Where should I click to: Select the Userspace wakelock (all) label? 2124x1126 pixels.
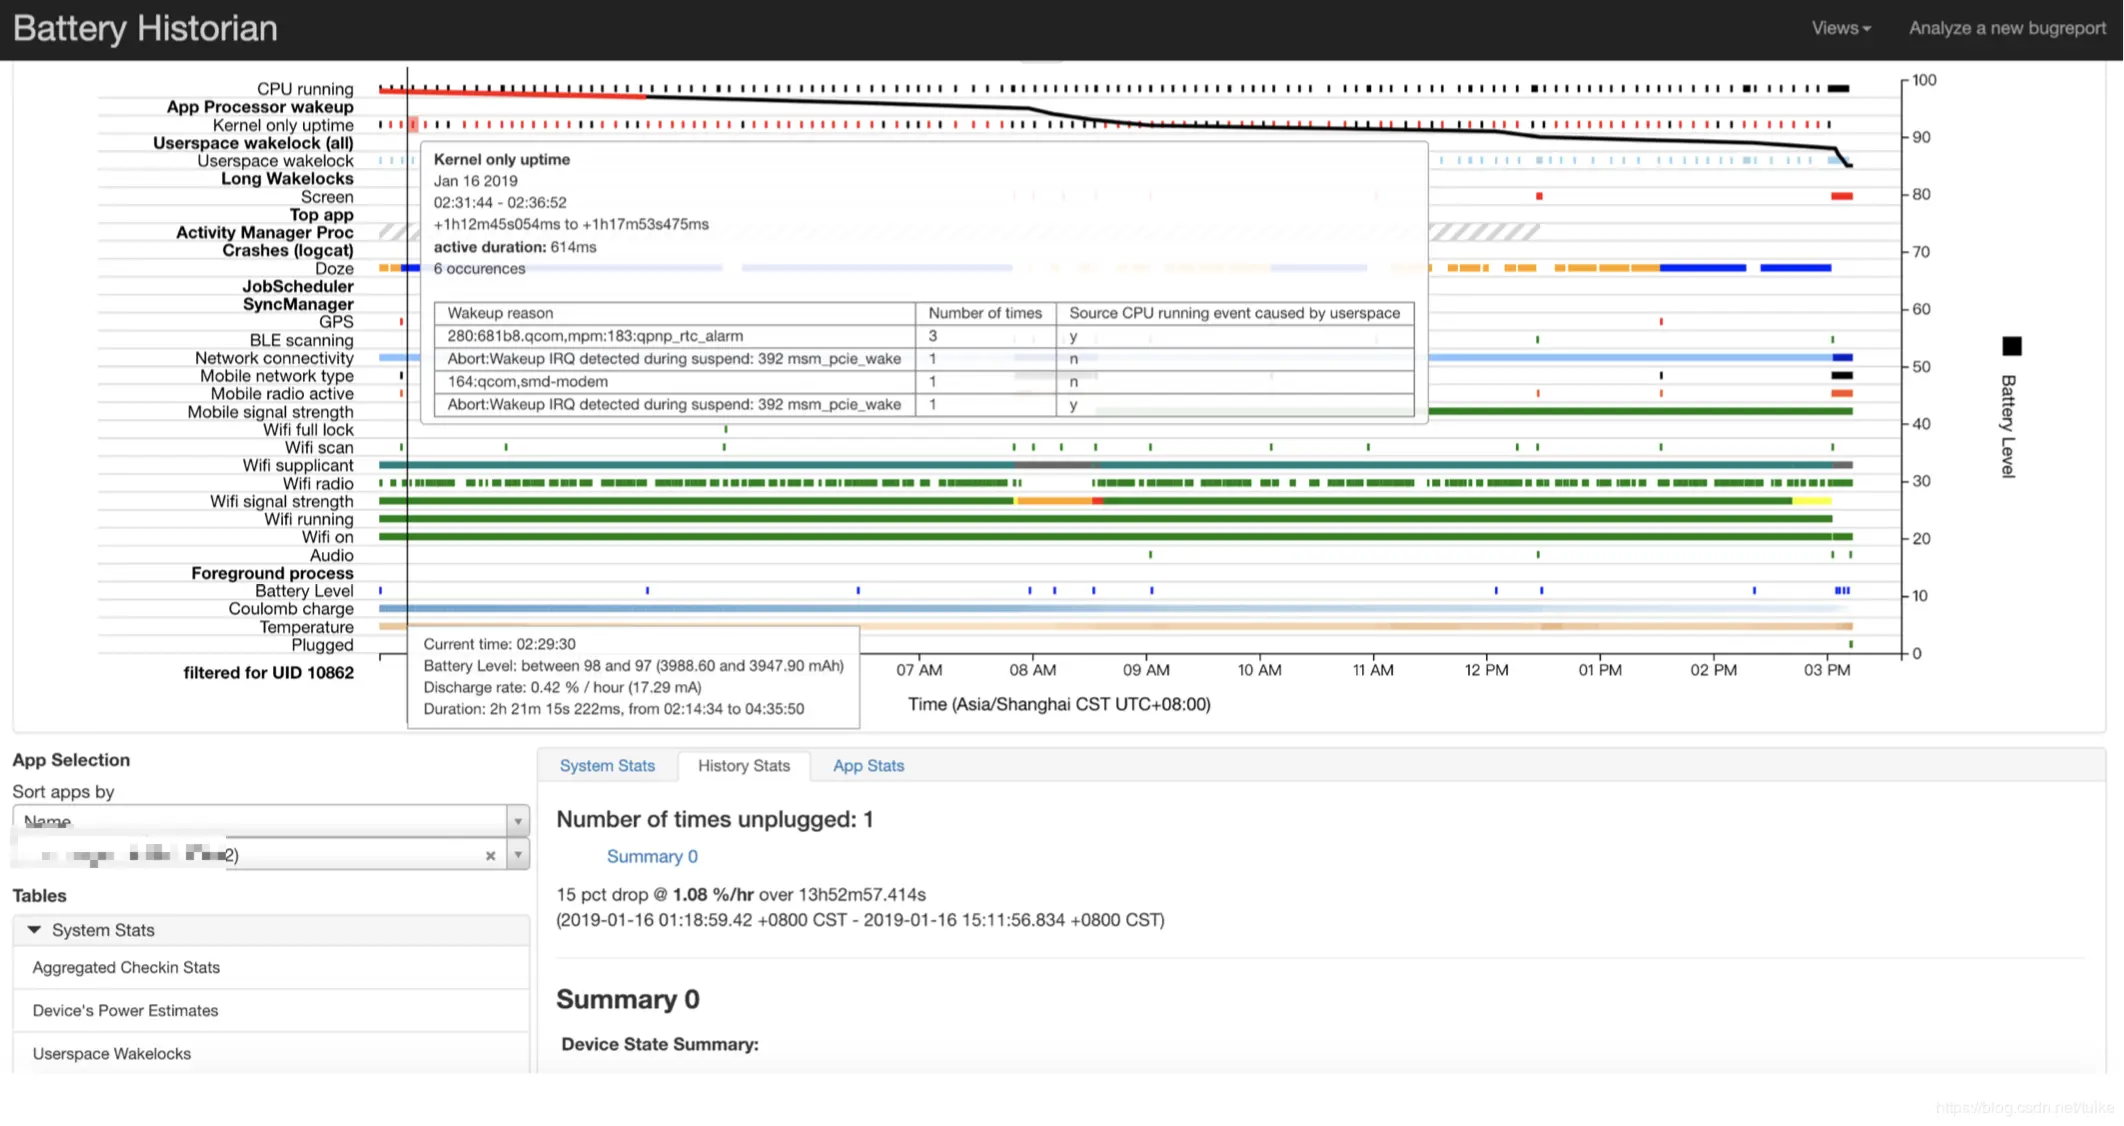[x=253, y=143]
